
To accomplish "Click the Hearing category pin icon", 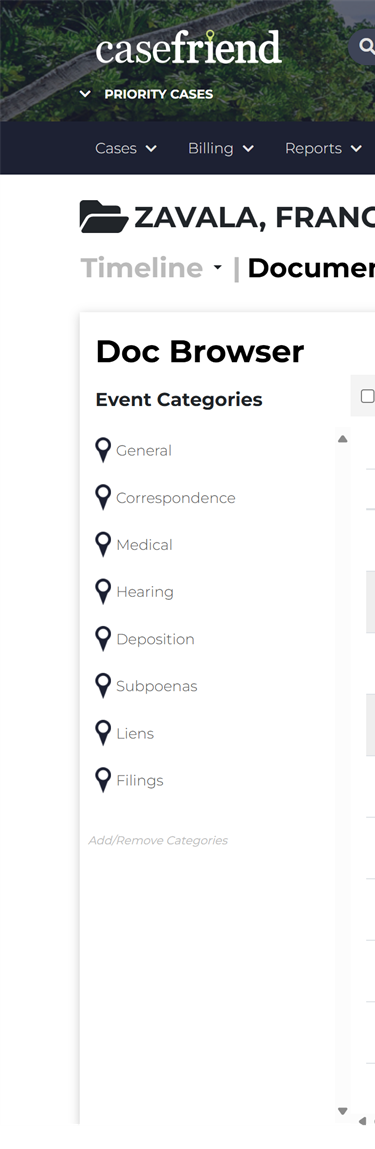I will 103,591.
